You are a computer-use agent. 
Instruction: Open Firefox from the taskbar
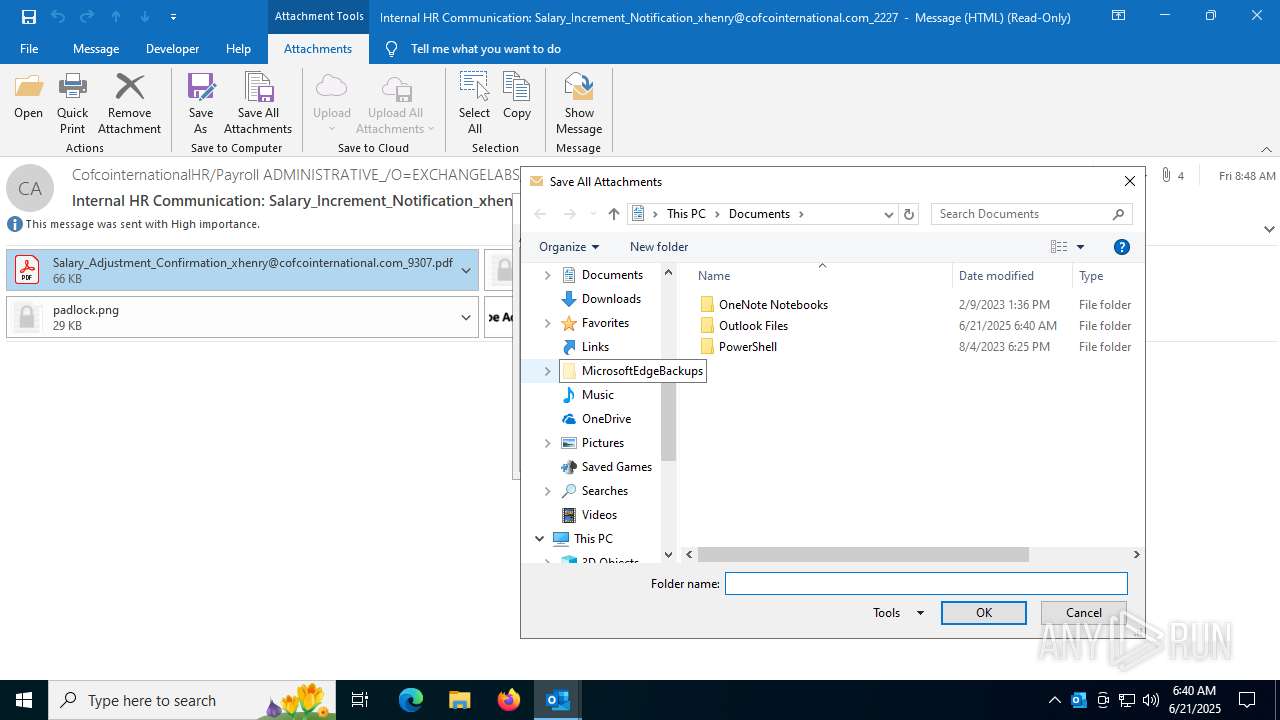click(x=508, y=700)
